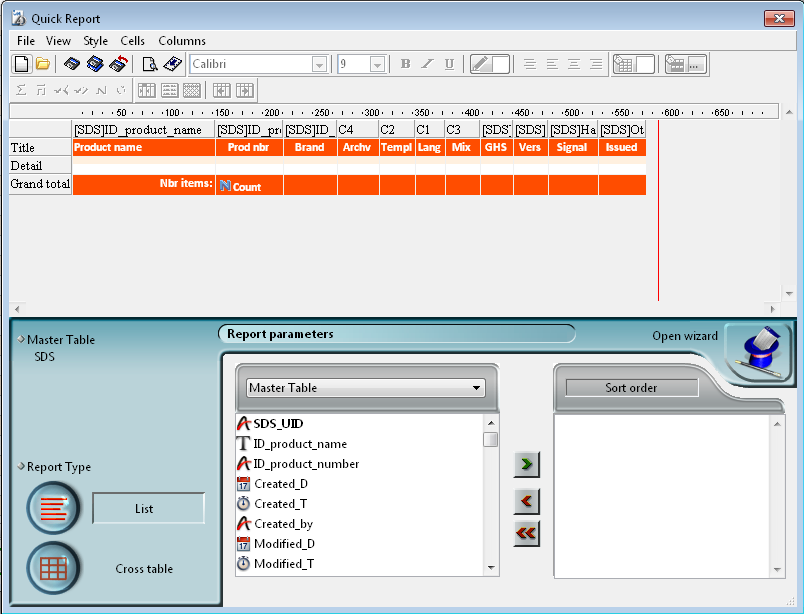Click the double red remove-all arrows button
804x614 pixels.
coord(527,533)
